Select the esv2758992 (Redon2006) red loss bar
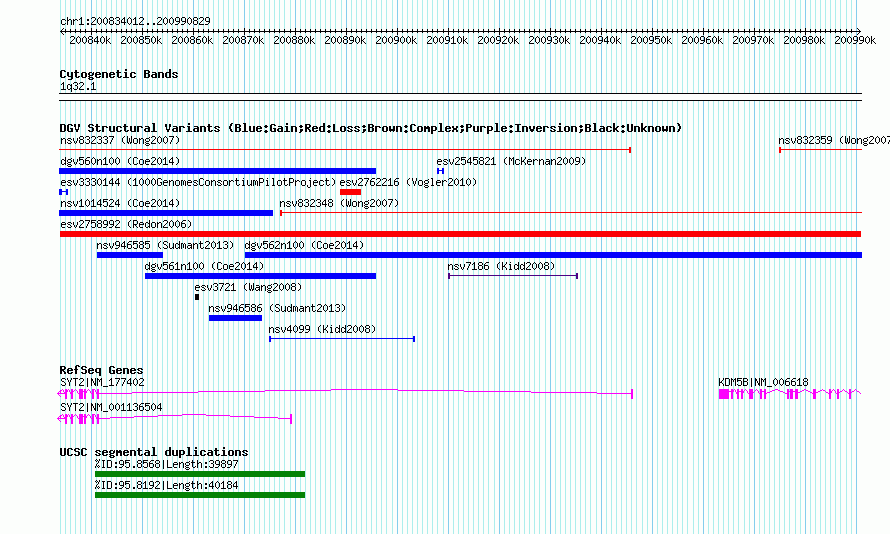890x534 pixels. pos(460,234)
